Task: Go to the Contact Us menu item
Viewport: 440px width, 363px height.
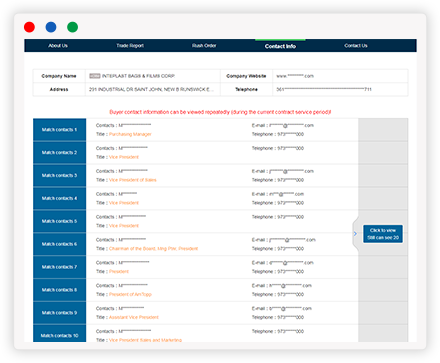Action: coord(356,46)
